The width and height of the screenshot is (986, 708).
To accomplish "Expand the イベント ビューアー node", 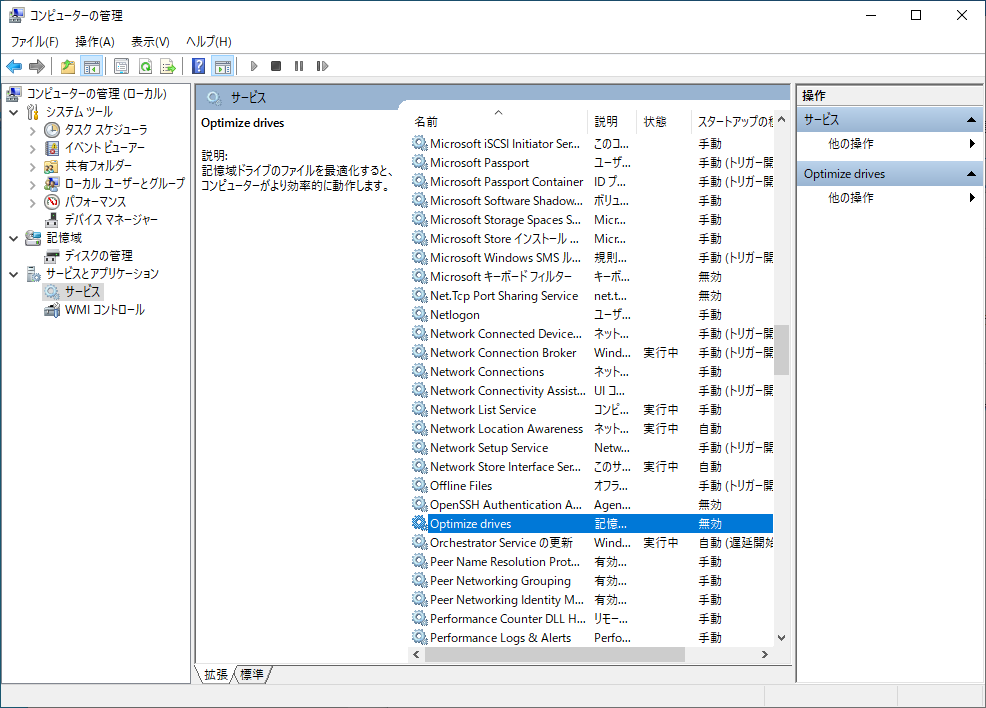I will pos(33,148).
